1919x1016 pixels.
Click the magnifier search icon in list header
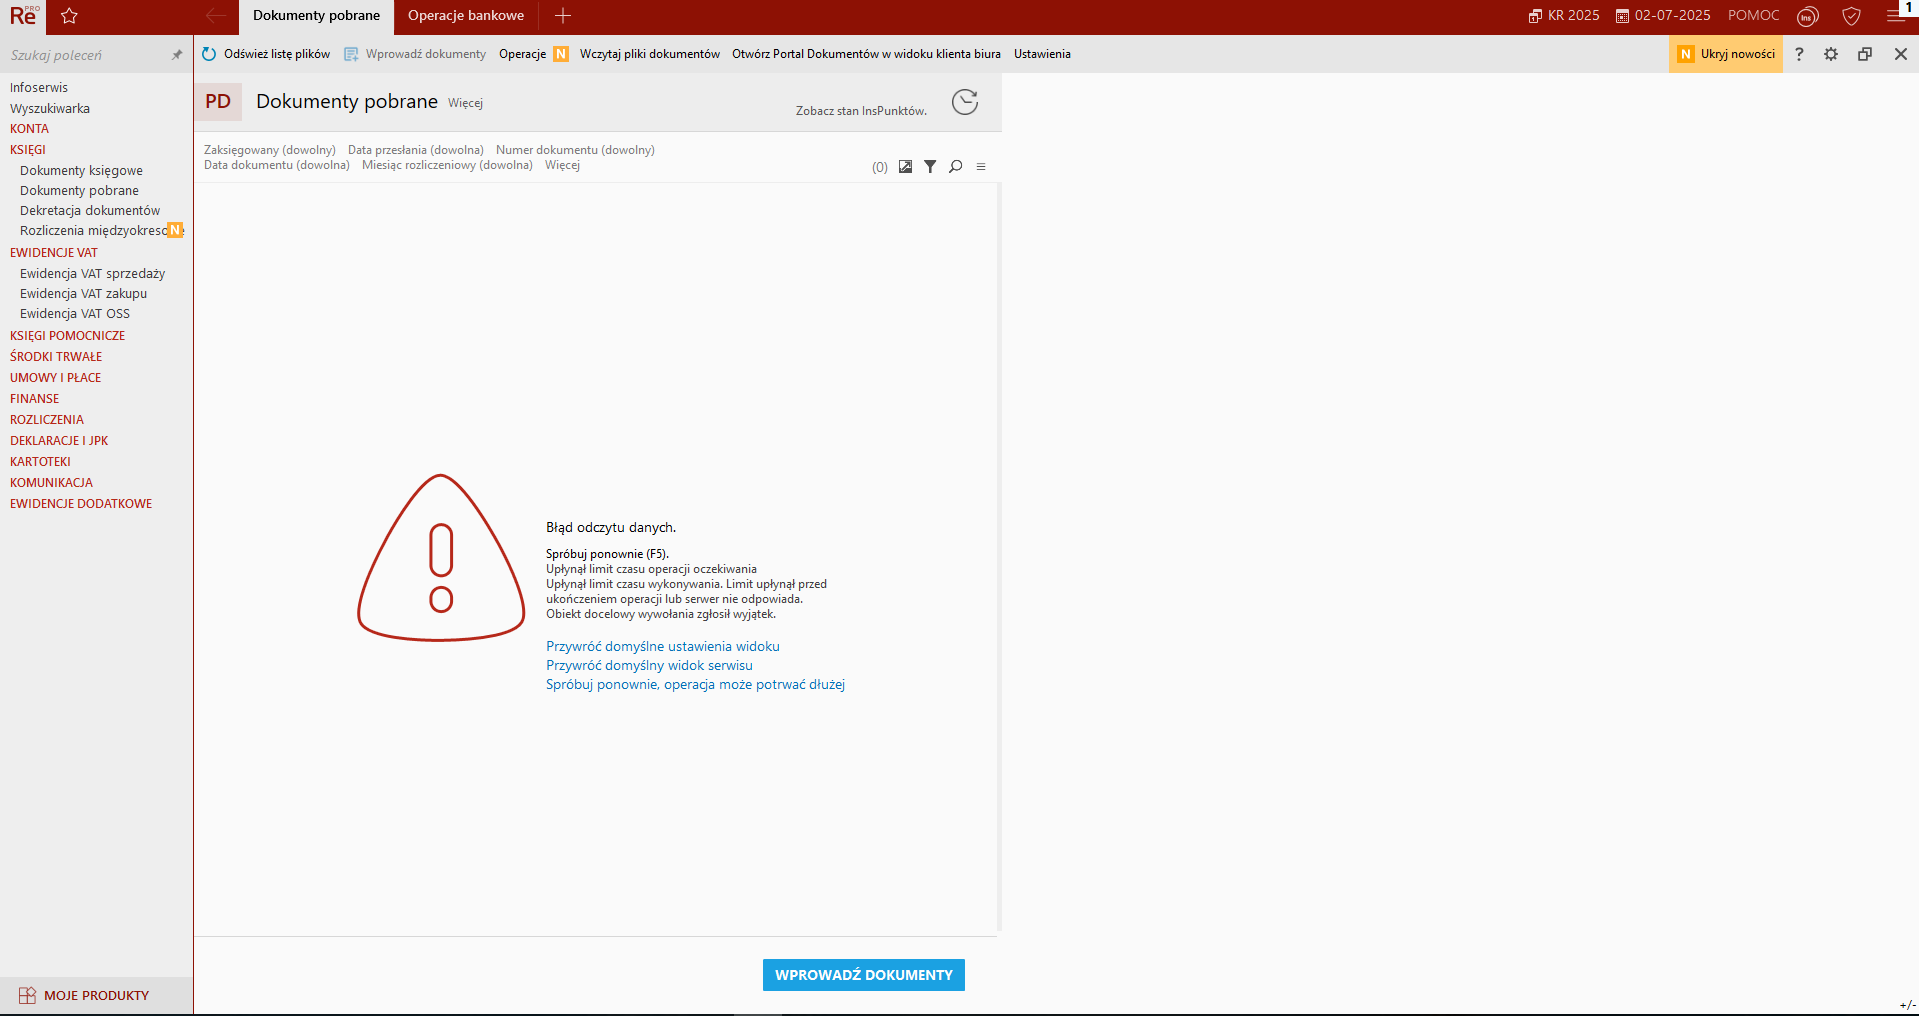[x=956, y=167]
